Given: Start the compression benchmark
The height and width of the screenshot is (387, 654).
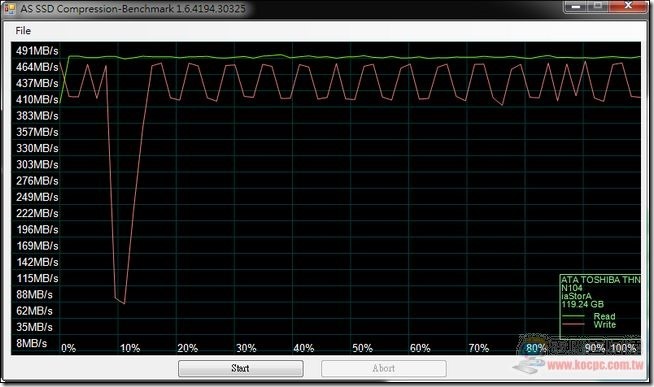Looking at the screenshot, I should (241, 368).
